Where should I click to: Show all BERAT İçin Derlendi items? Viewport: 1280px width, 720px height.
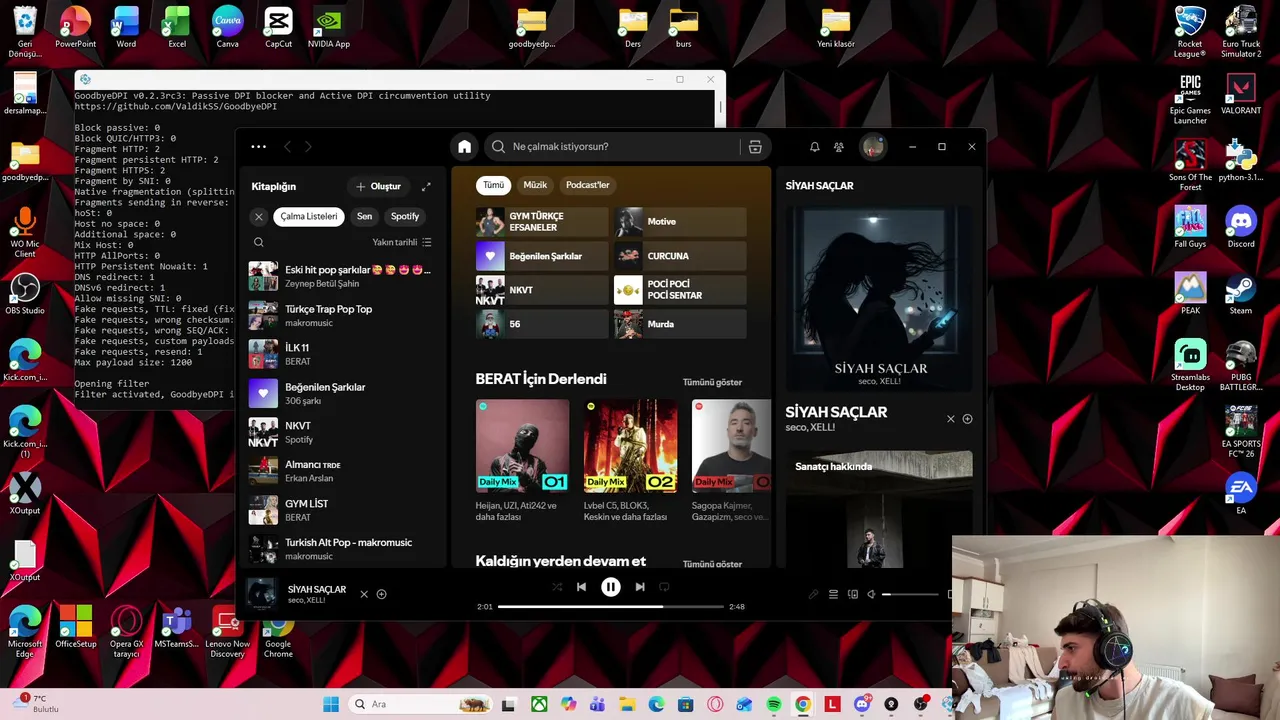712,382
